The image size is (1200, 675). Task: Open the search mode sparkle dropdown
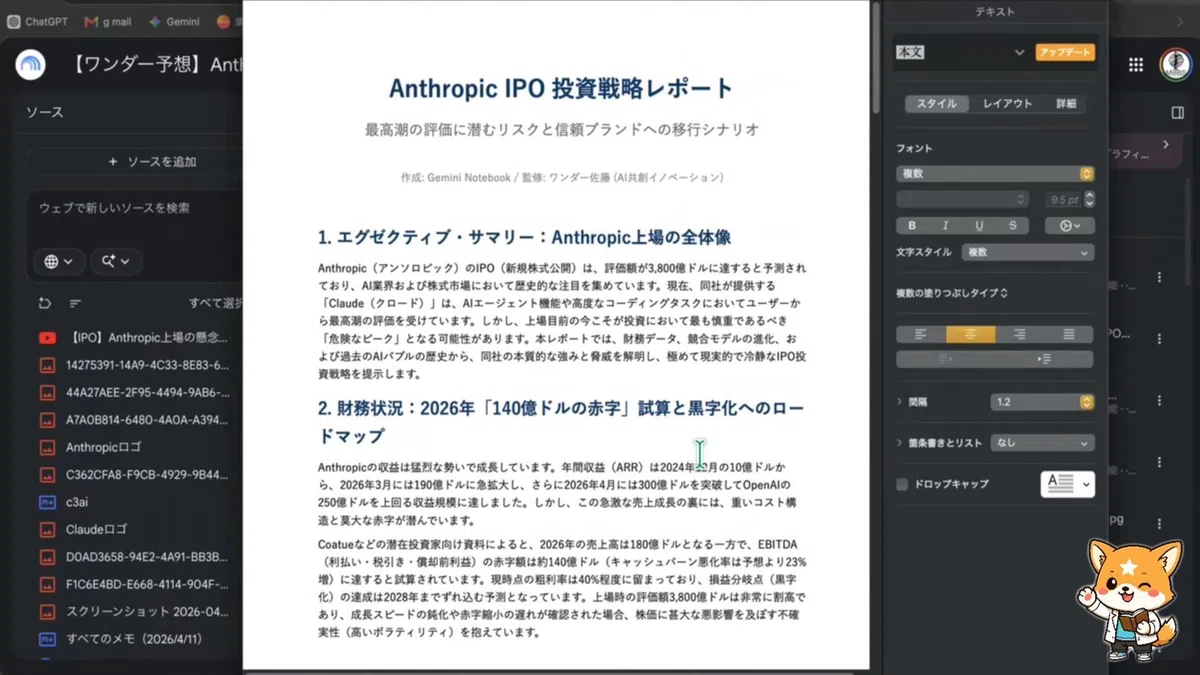116,261
